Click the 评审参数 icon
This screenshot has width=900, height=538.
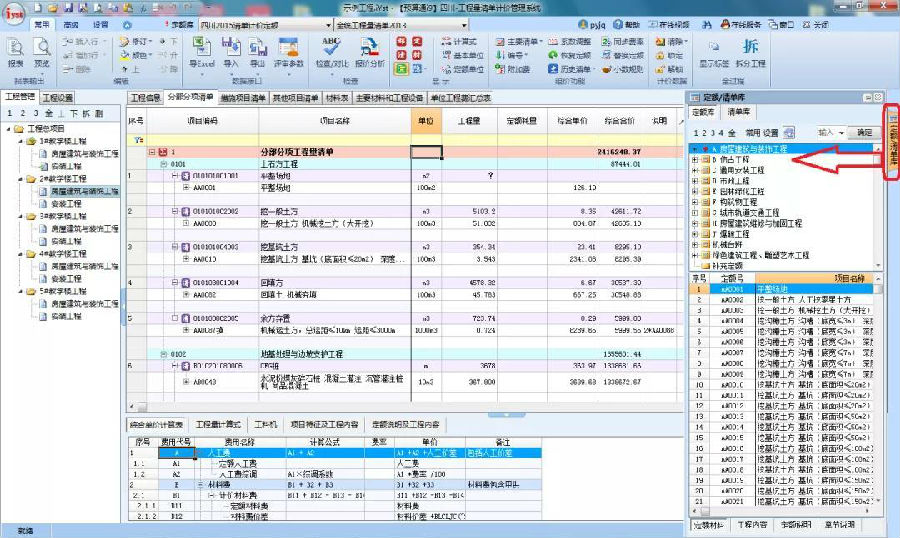[x=289, y=50]
